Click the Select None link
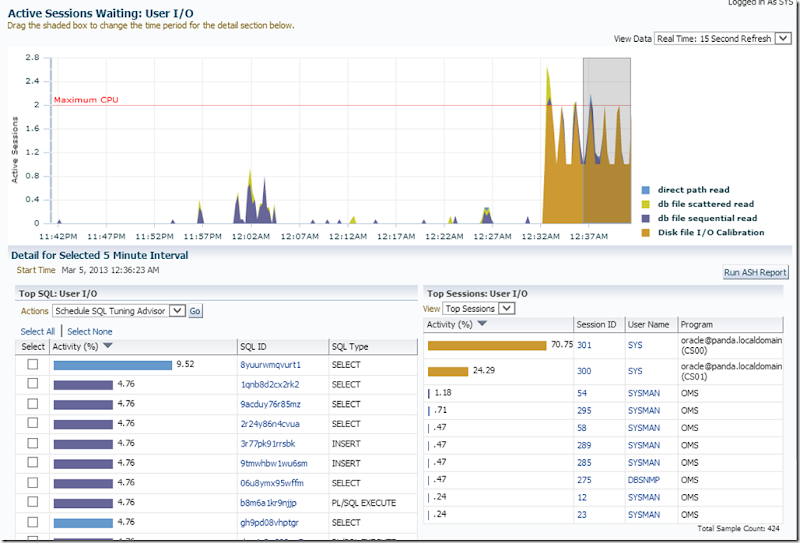The height and width of the screenshot is (543, 800). click(x=90, y=331)
